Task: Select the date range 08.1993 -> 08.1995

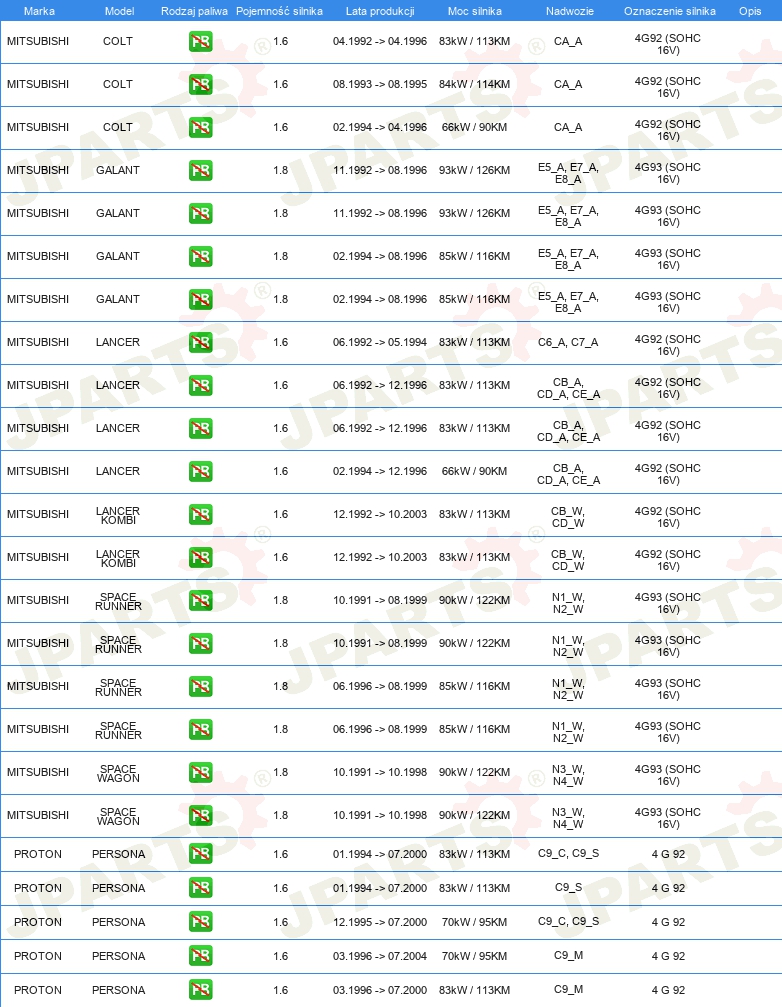Action: point(380,84)
